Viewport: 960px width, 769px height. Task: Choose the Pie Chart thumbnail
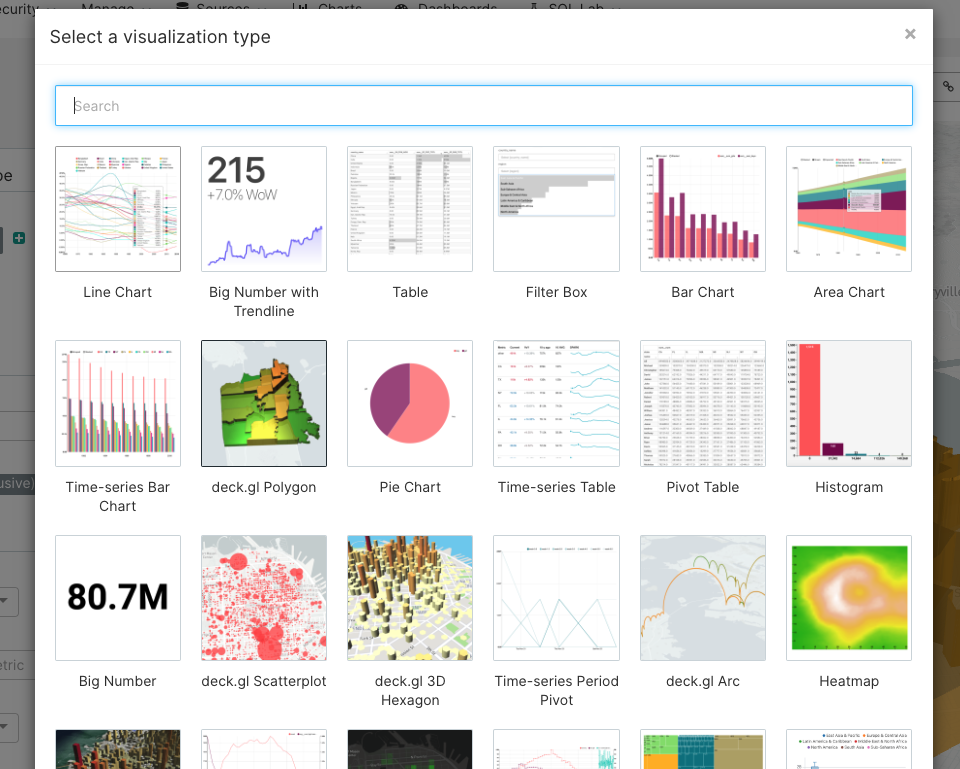coord(410,403)
